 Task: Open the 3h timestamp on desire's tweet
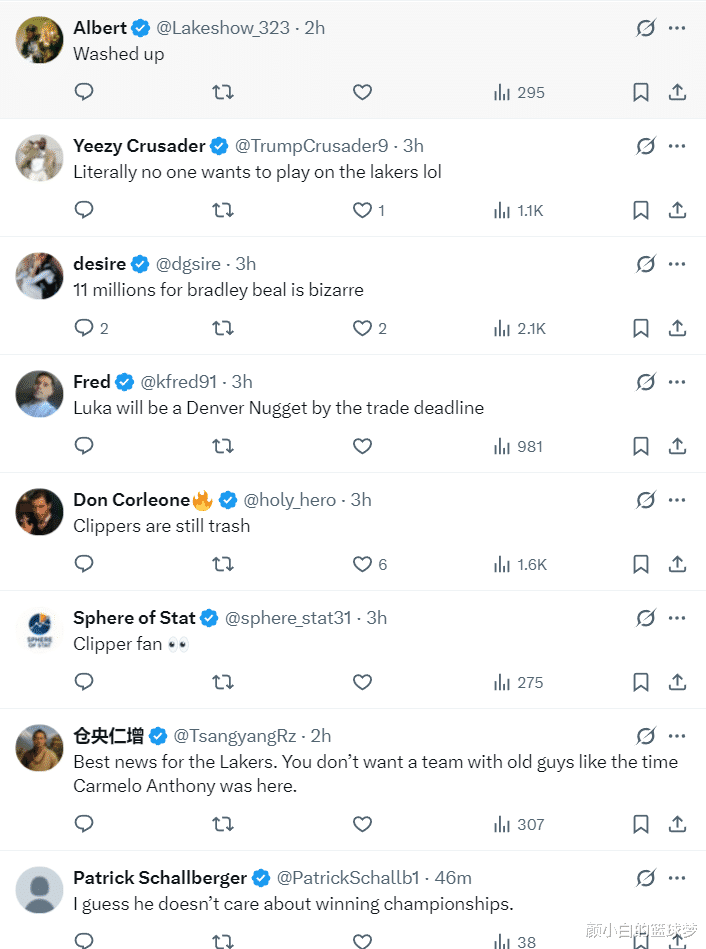pos(246,264)
